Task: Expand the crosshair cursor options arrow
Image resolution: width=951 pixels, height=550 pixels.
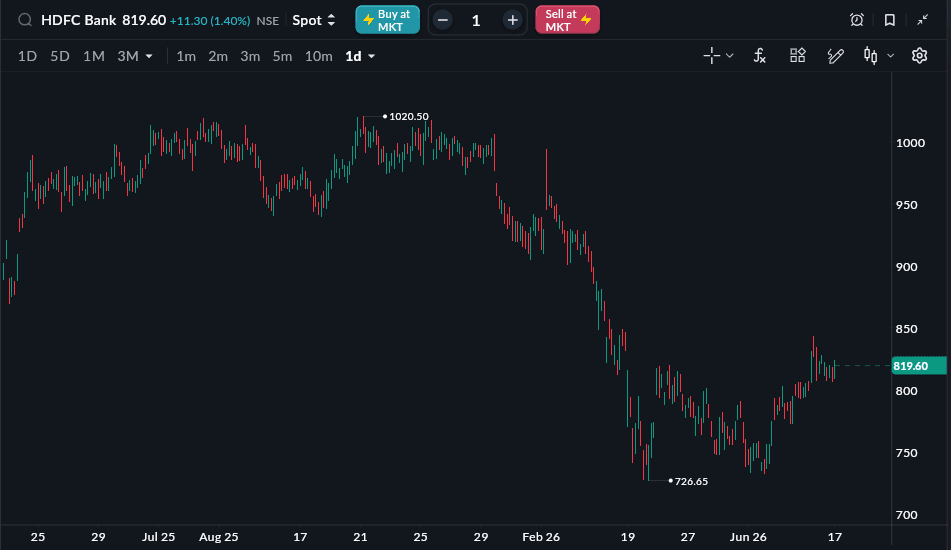Action: click(x=730, y=56)
